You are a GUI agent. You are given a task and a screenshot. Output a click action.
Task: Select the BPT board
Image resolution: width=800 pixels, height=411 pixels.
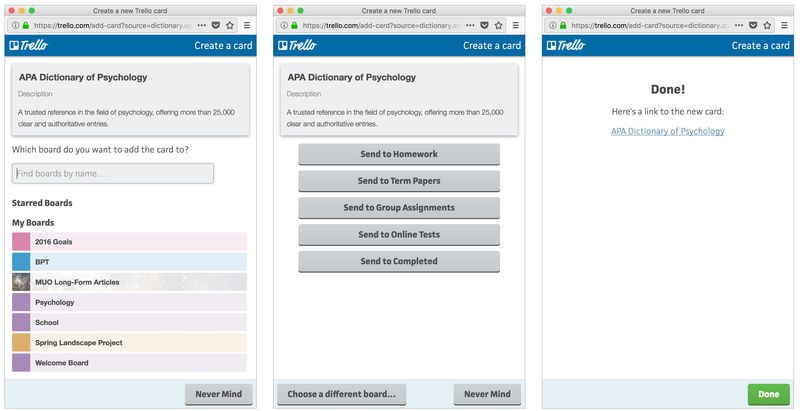pos(129,262)
